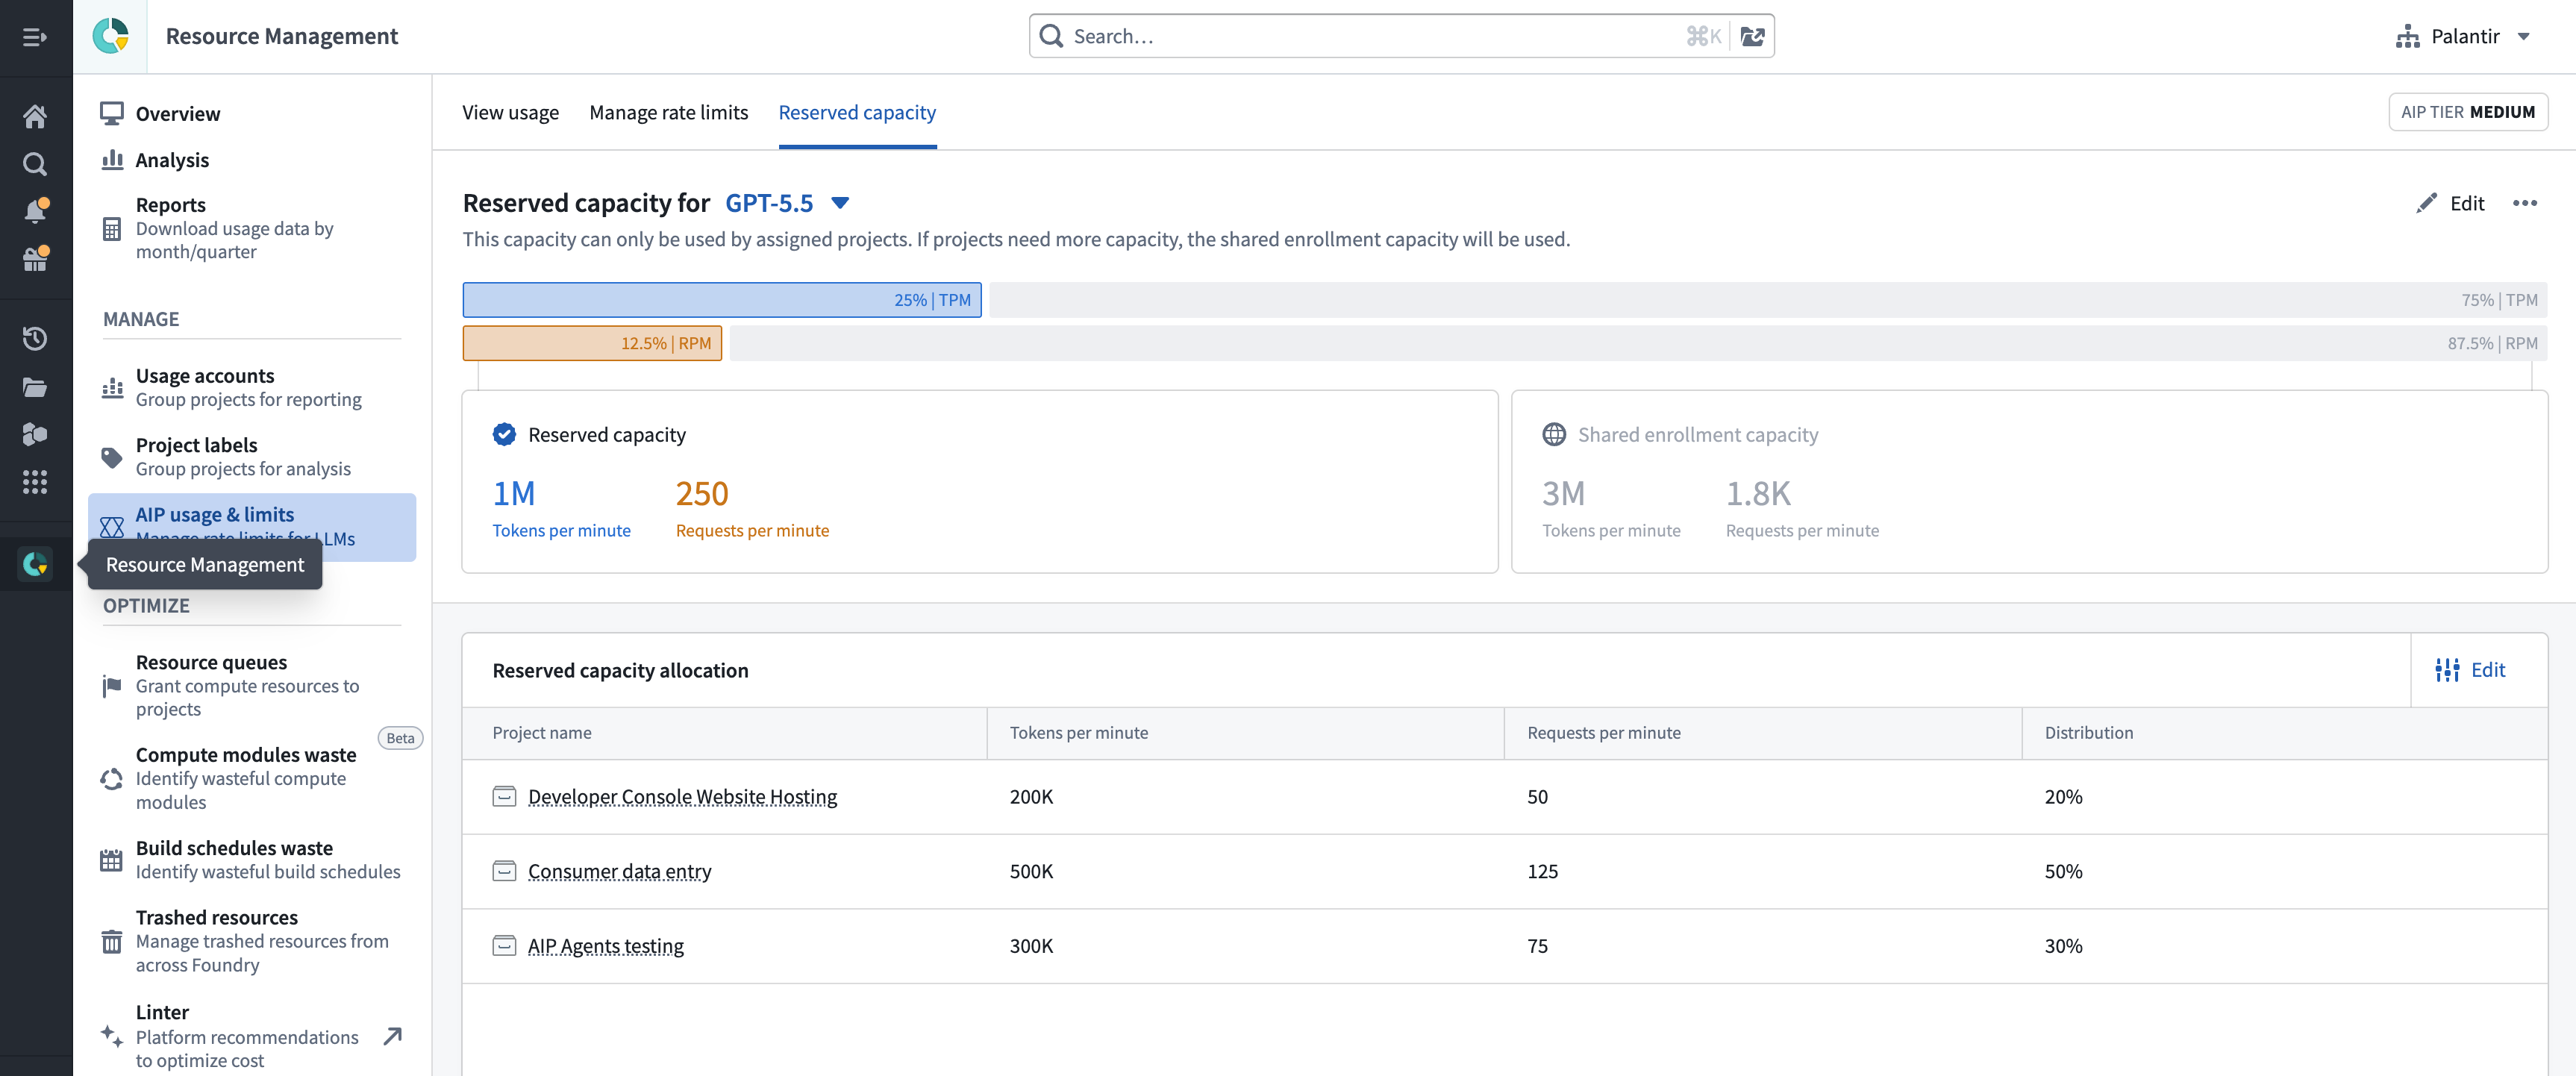Viewport: 2576px width, 1076px height.
Task: Open the three-dot more options menu
Action: pos(2525,203)
